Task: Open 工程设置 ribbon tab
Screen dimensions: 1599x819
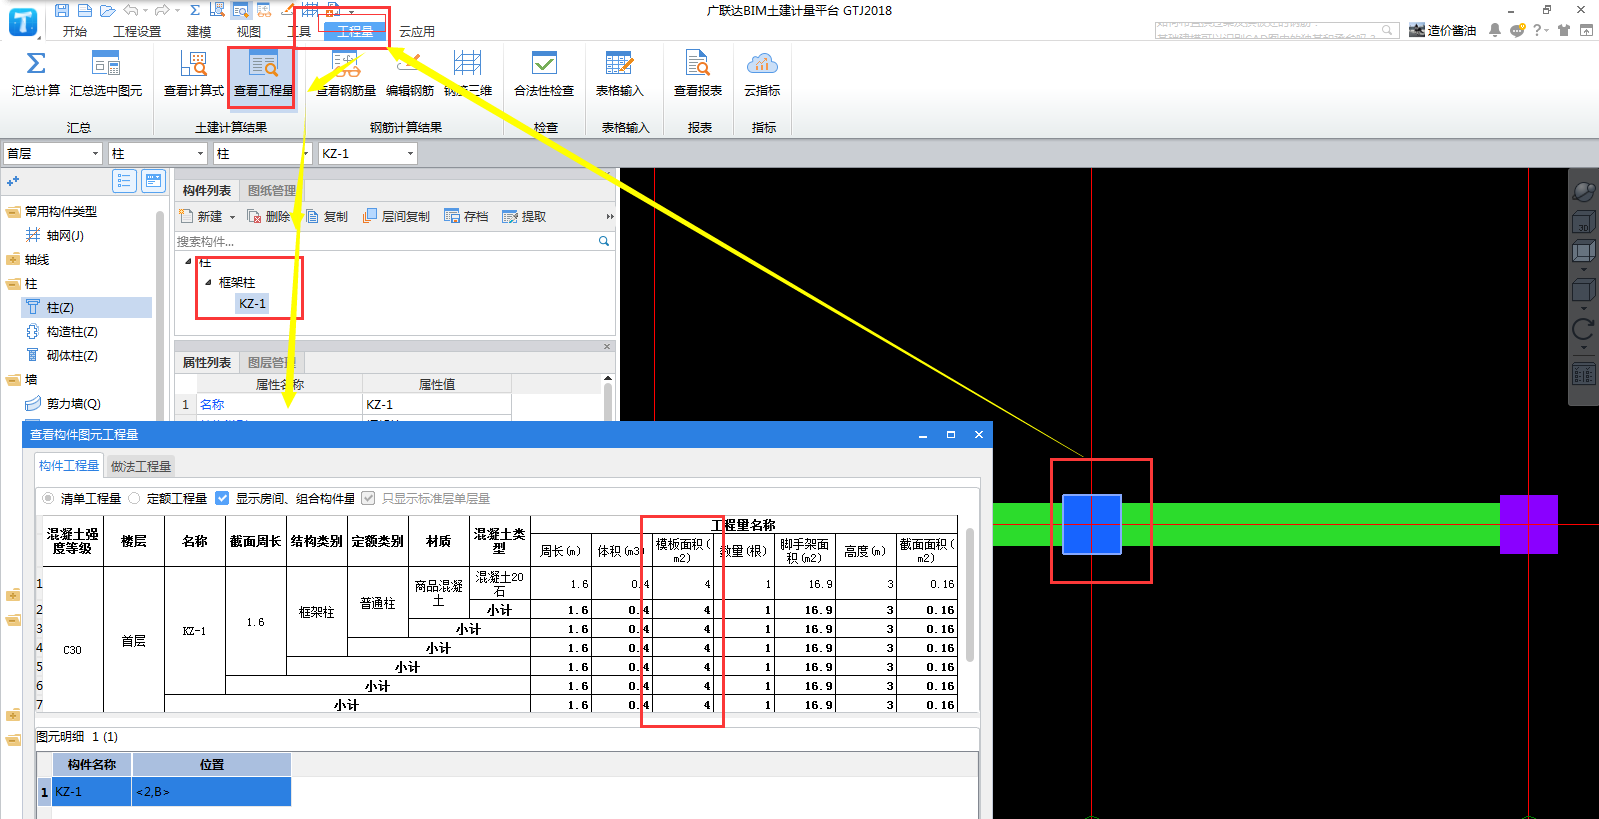Action: (137, 31)
